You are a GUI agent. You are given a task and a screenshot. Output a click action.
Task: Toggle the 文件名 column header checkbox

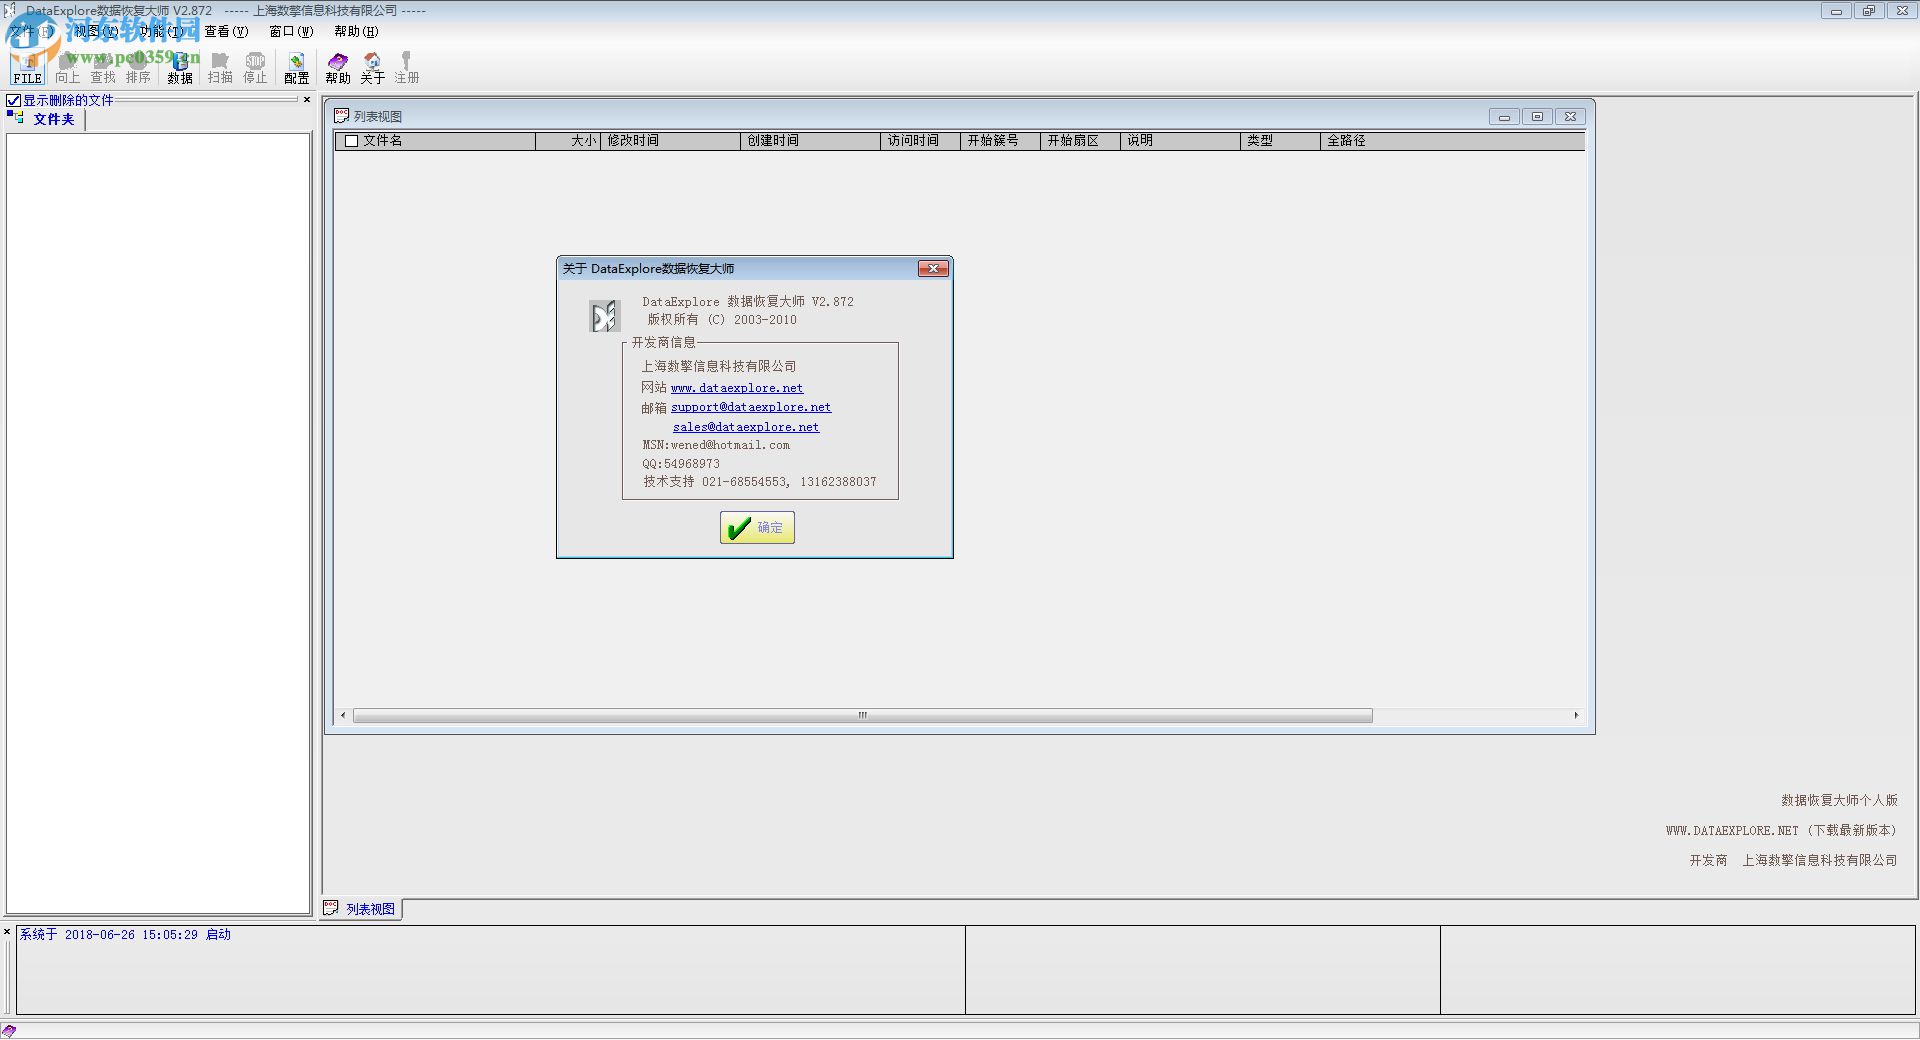click(x=351, y=141)
